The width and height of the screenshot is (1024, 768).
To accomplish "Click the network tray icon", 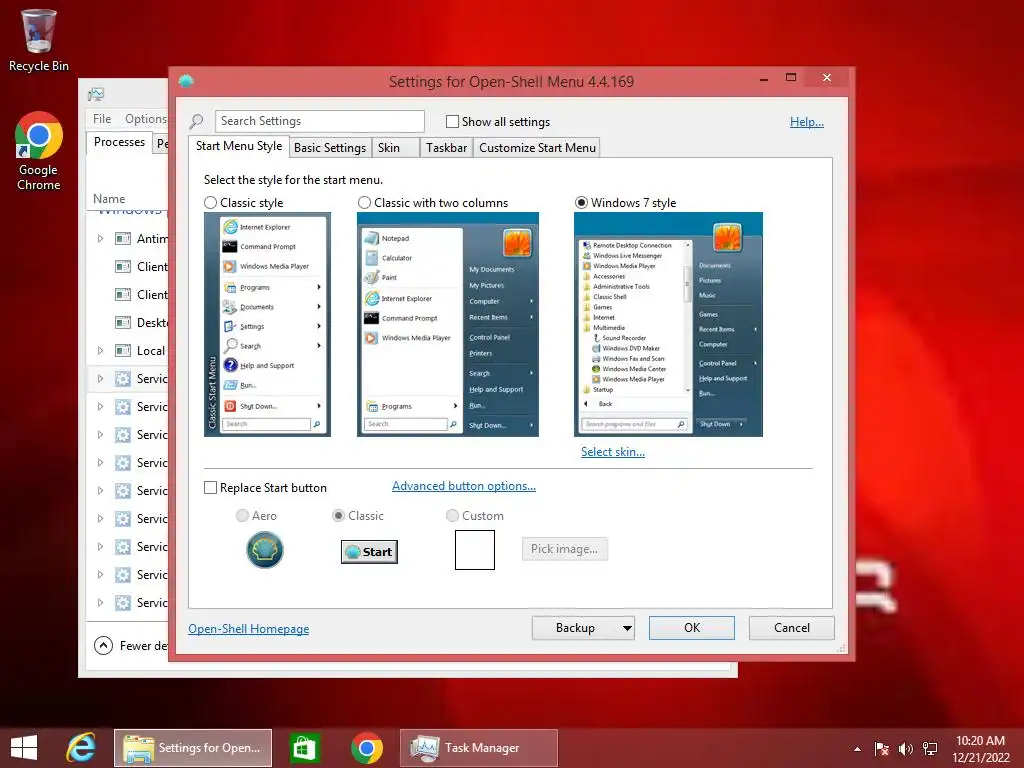I will coord(930,748).
